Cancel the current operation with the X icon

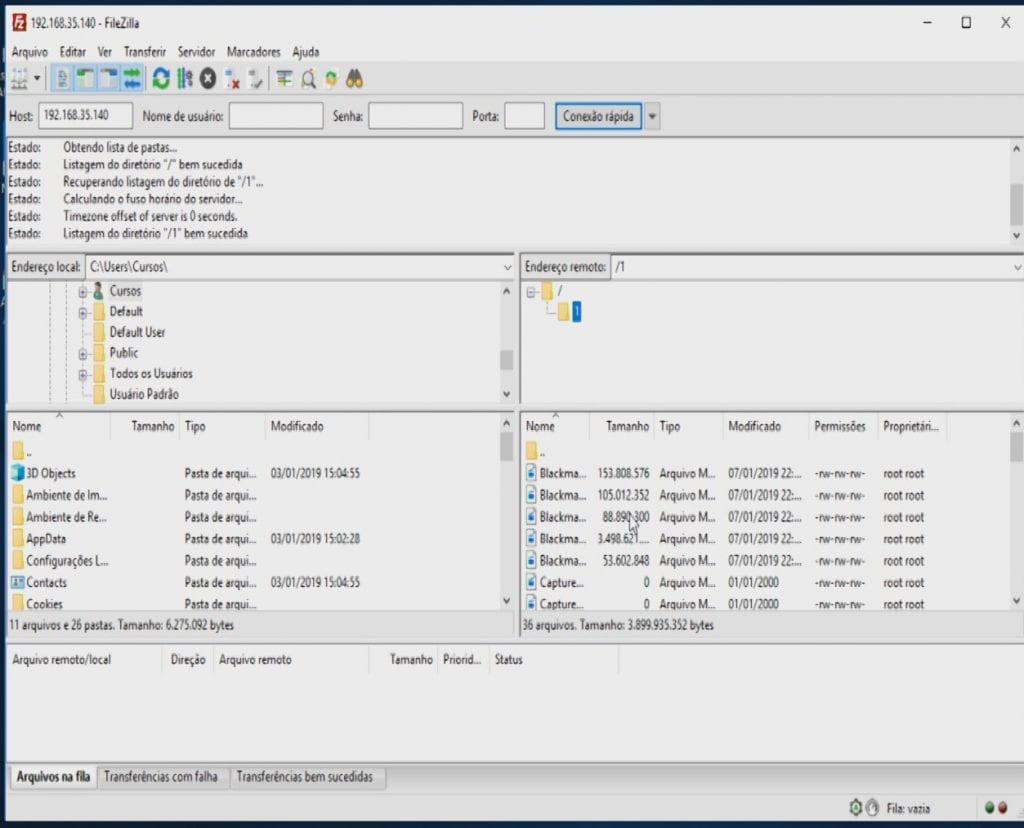208,79
